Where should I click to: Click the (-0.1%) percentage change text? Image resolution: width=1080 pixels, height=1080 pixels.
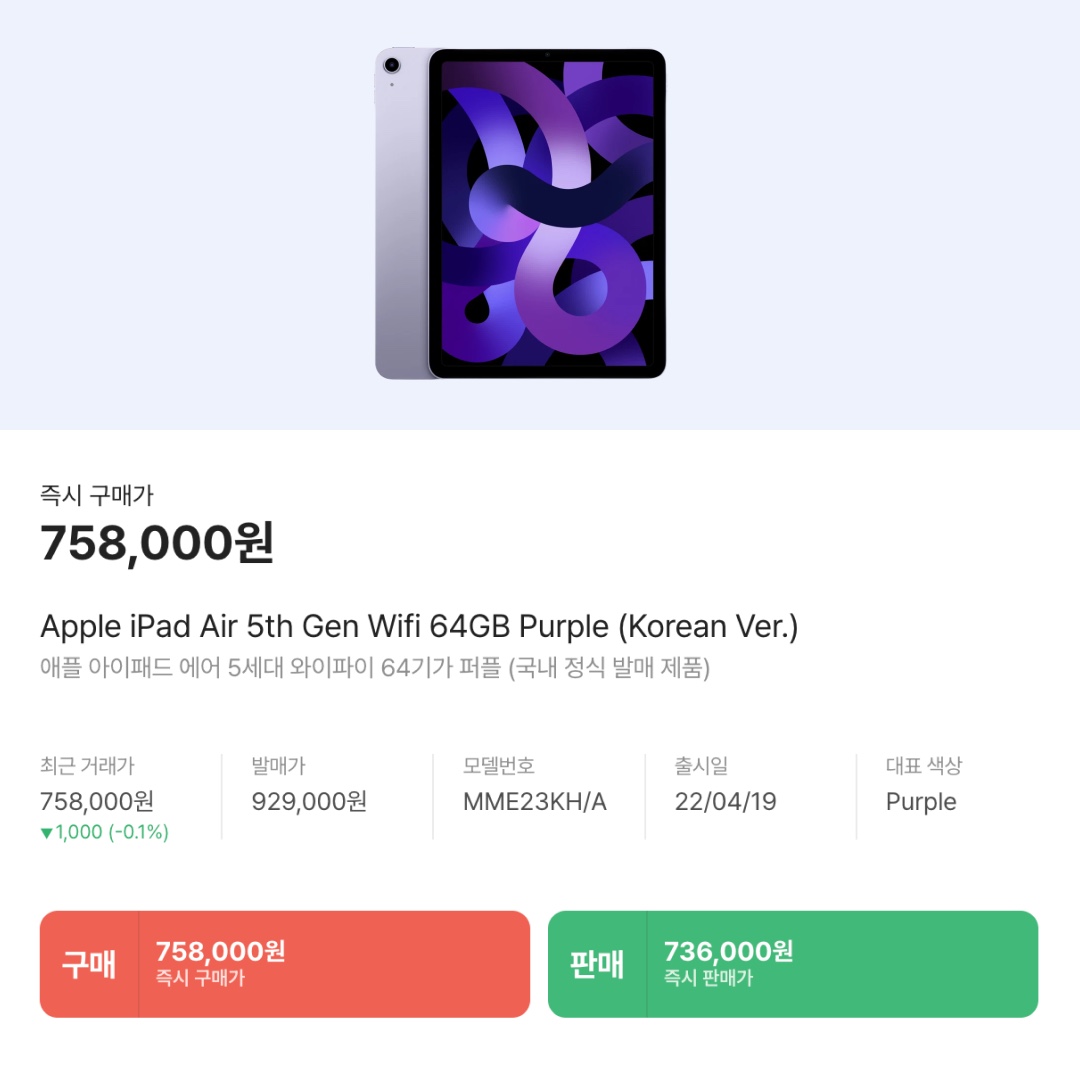click(138, 833)
